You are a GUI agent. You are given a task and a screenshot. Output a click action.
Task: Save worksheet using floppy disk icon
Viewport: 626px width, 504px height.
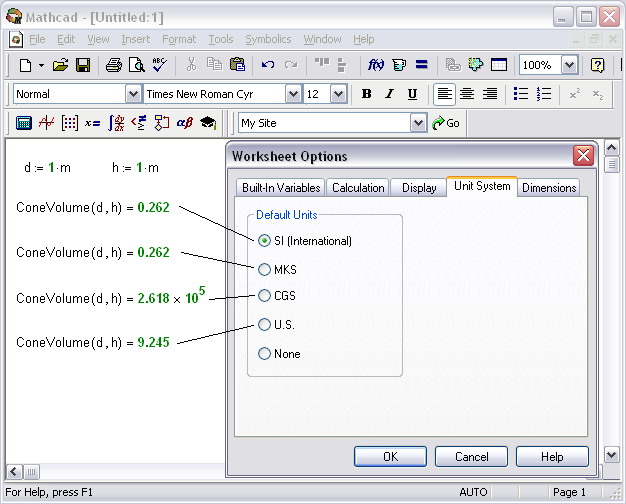pyautogui.click(x=83, y=65)
